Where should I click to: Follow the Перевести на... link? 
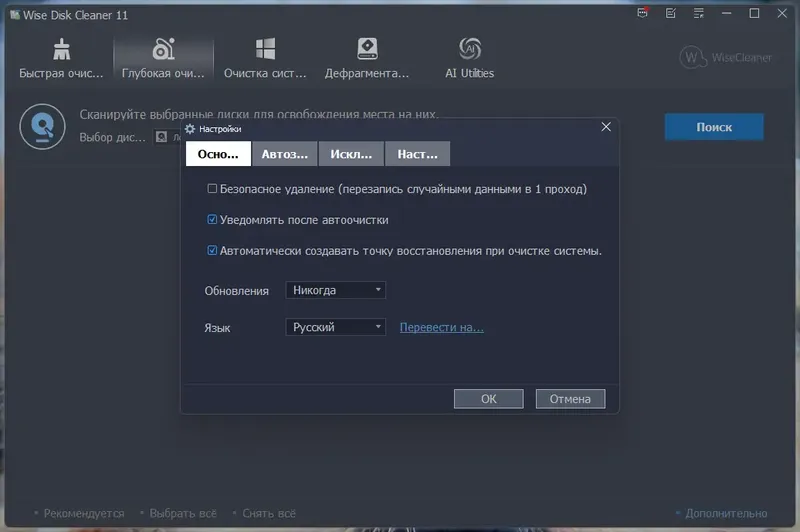coord(442,327)
